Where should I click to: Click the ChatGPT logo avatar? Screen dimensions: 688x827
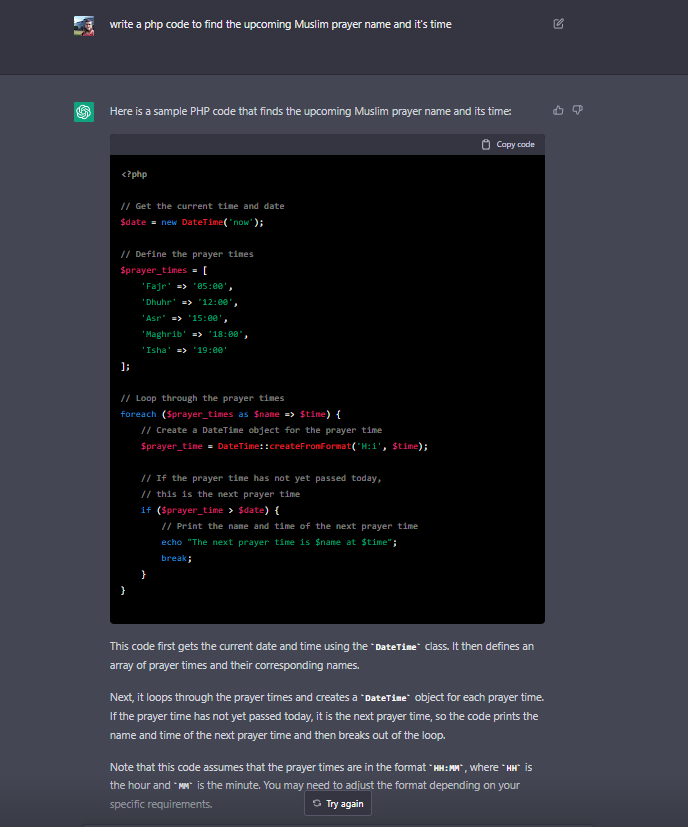tap(84, 112)
